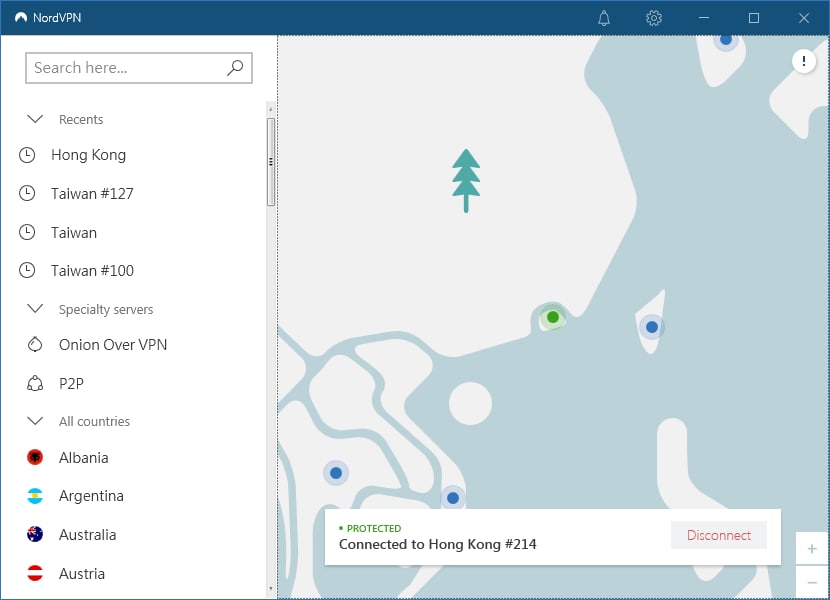The height and width of the screenshot is (600, 830).
Task: Click the Argentina flag icon
Action: (x=35, y=496)
